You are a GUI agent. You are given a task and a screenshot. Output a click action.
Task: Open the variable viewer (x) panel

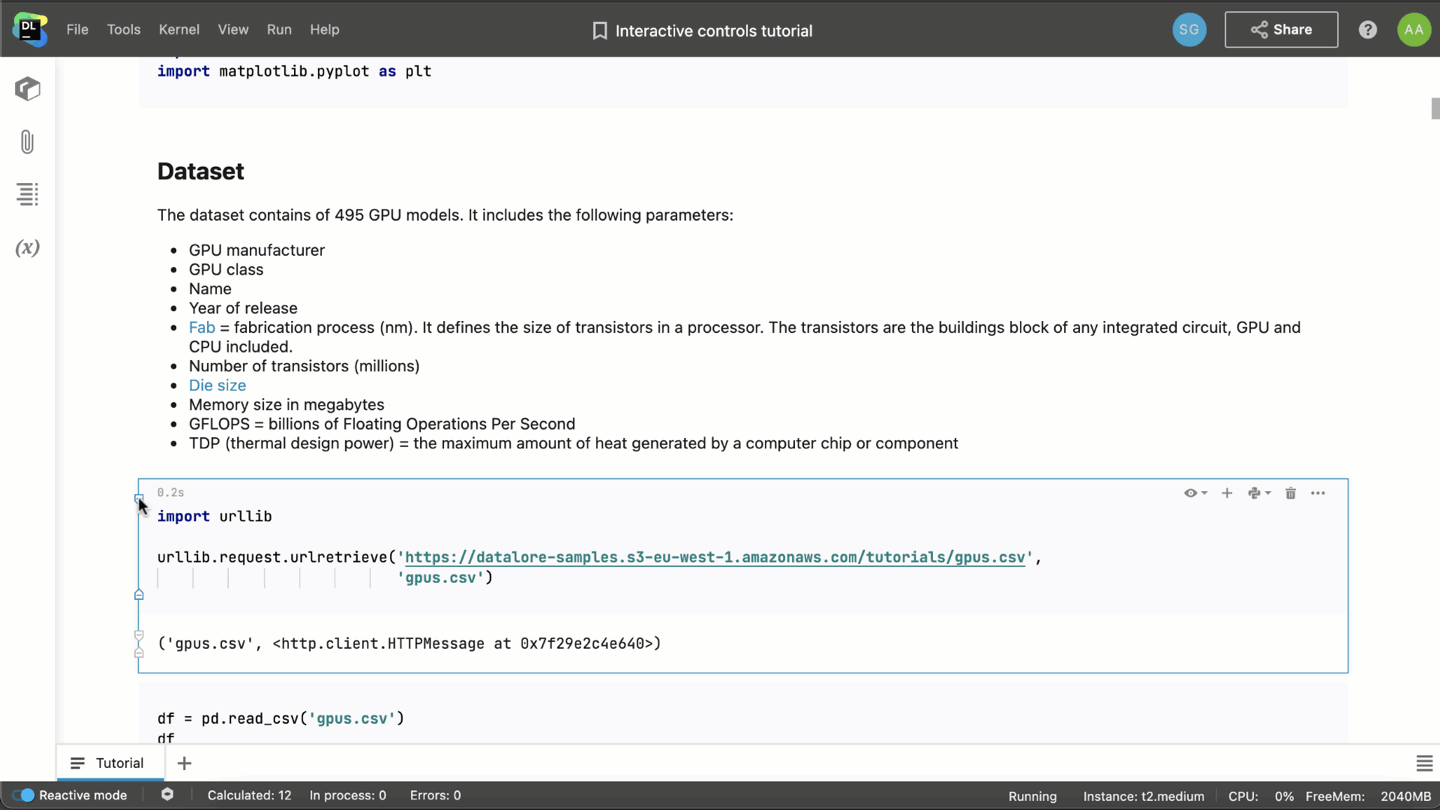(x=27, y=248)
